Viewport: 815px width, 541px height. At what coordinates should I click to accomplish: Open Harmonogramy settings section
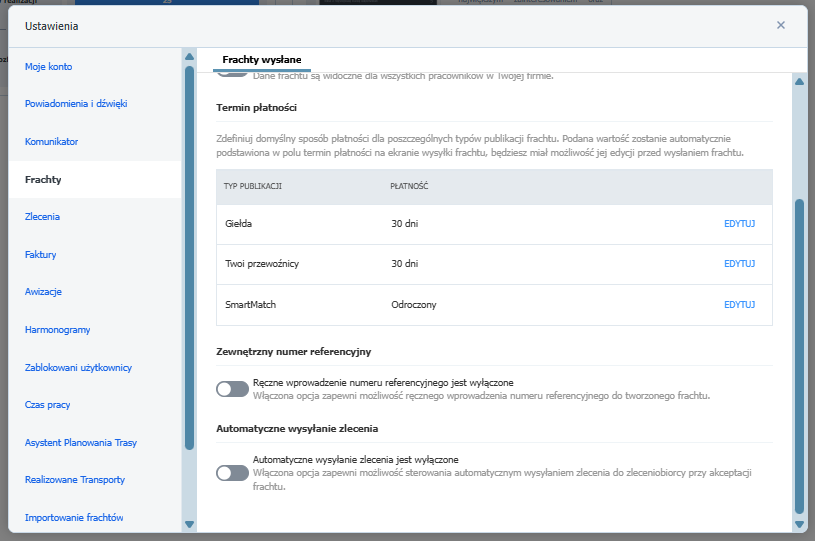click(57, 329)
